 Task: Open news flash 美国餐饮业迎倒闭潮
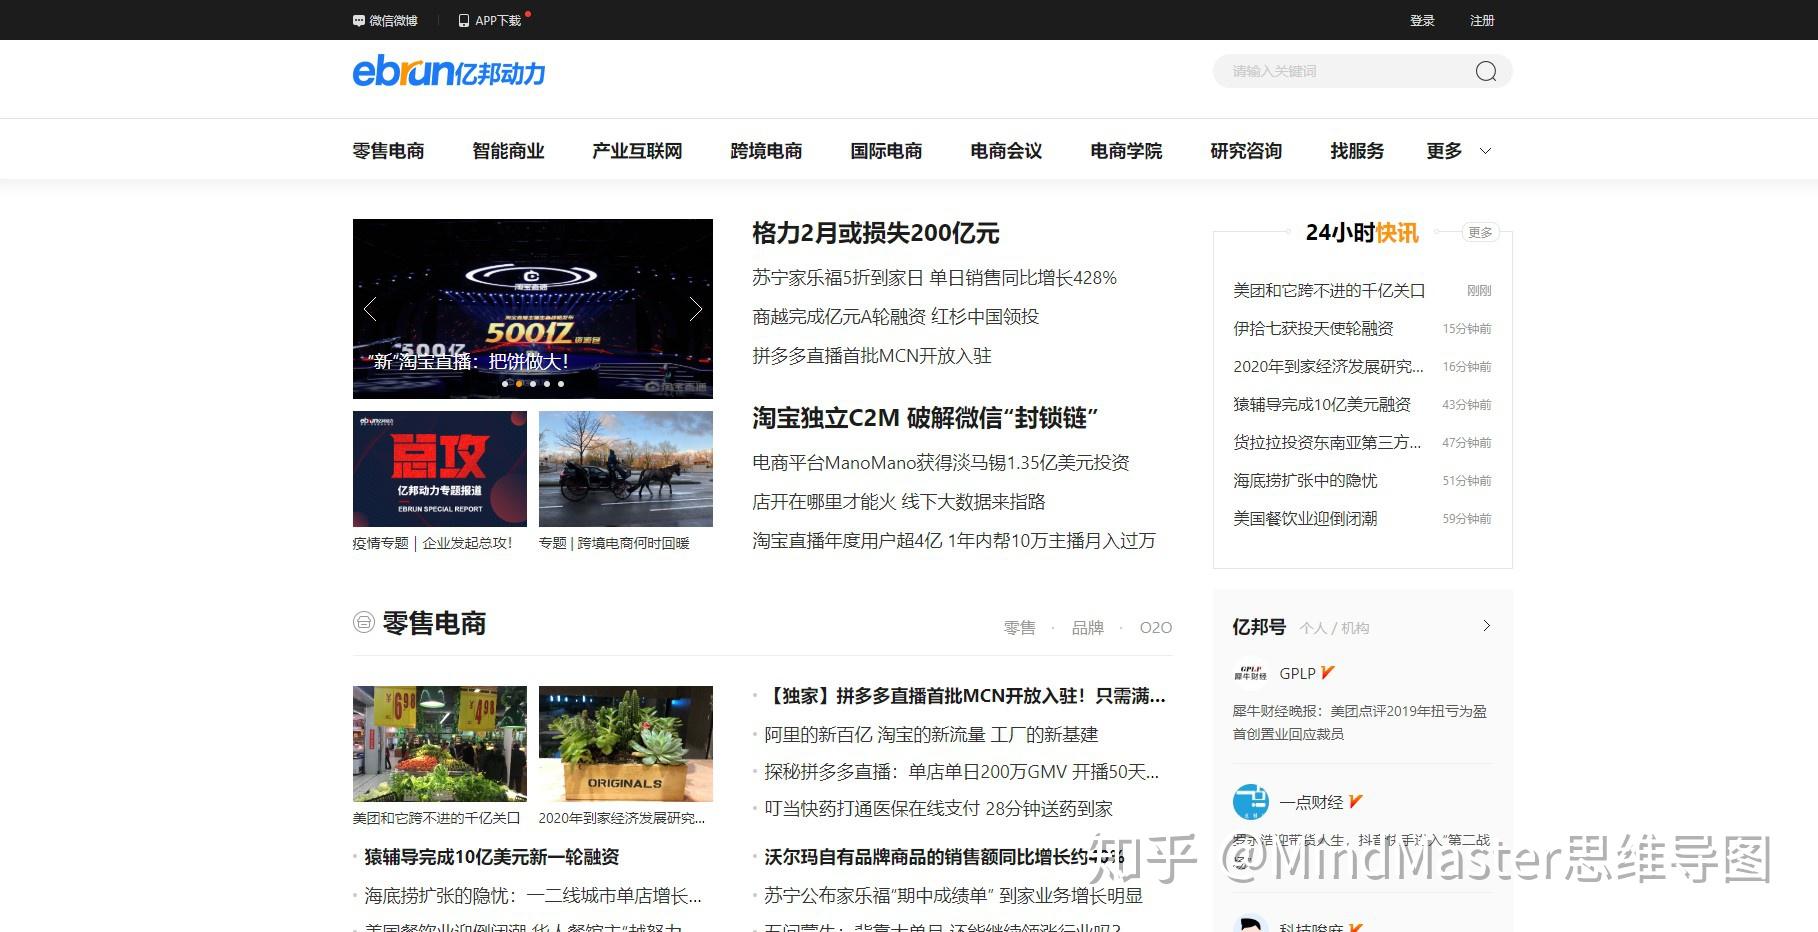[x=1305, y=518]
